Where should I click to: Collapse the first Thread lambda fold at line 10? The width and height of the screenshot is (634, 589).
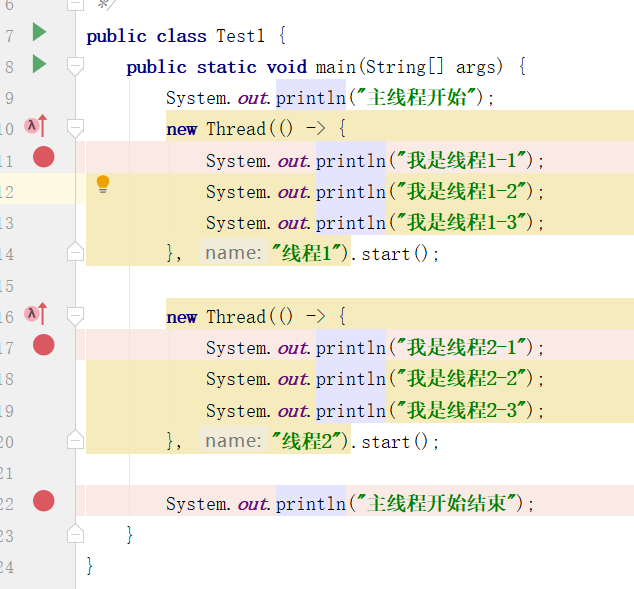[x=75, y=129]
